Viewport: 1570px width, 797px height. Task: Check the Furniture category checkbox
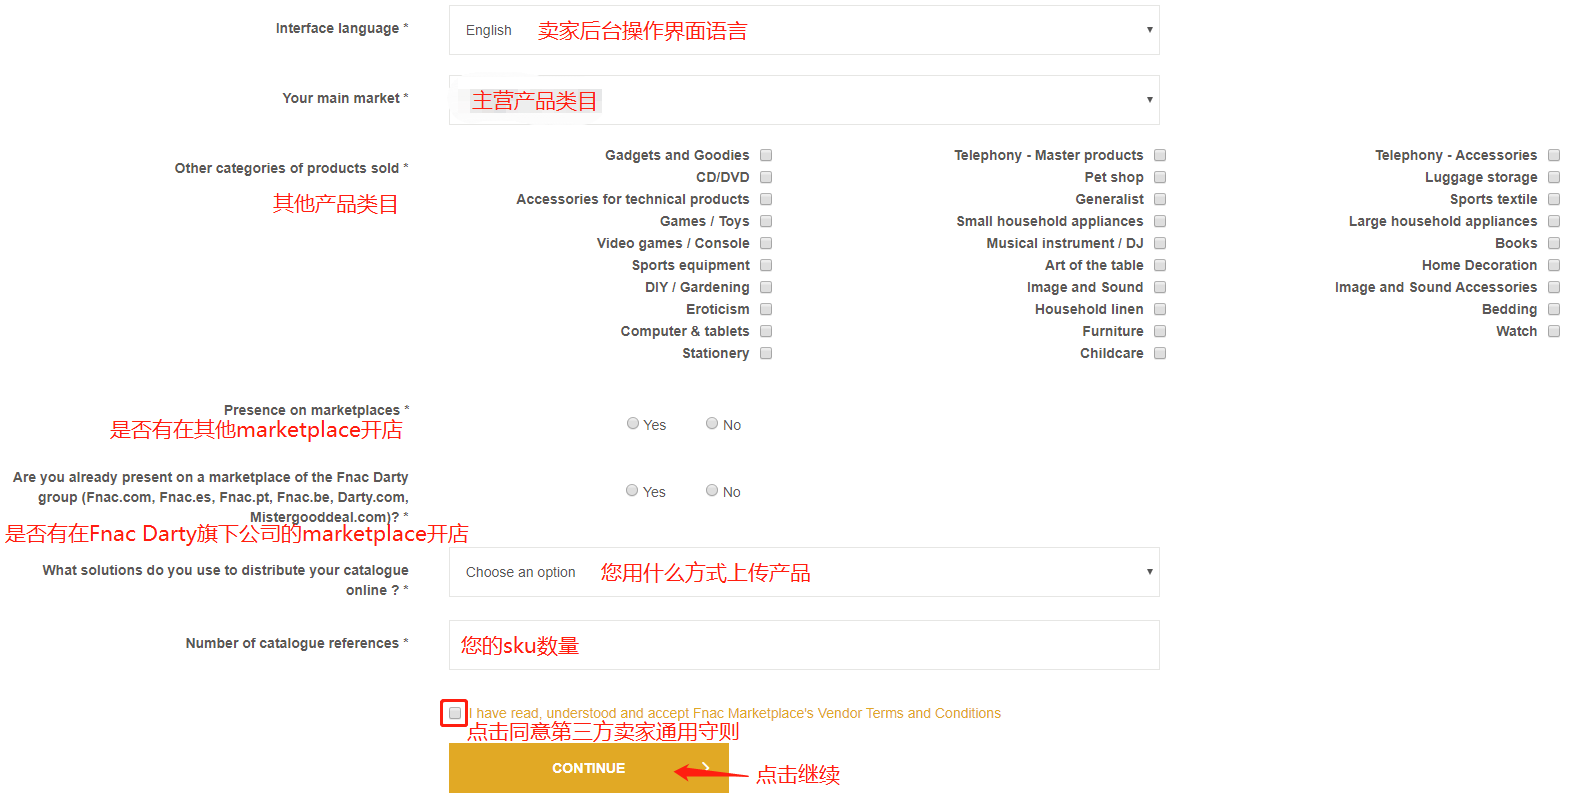point(1160,331)
